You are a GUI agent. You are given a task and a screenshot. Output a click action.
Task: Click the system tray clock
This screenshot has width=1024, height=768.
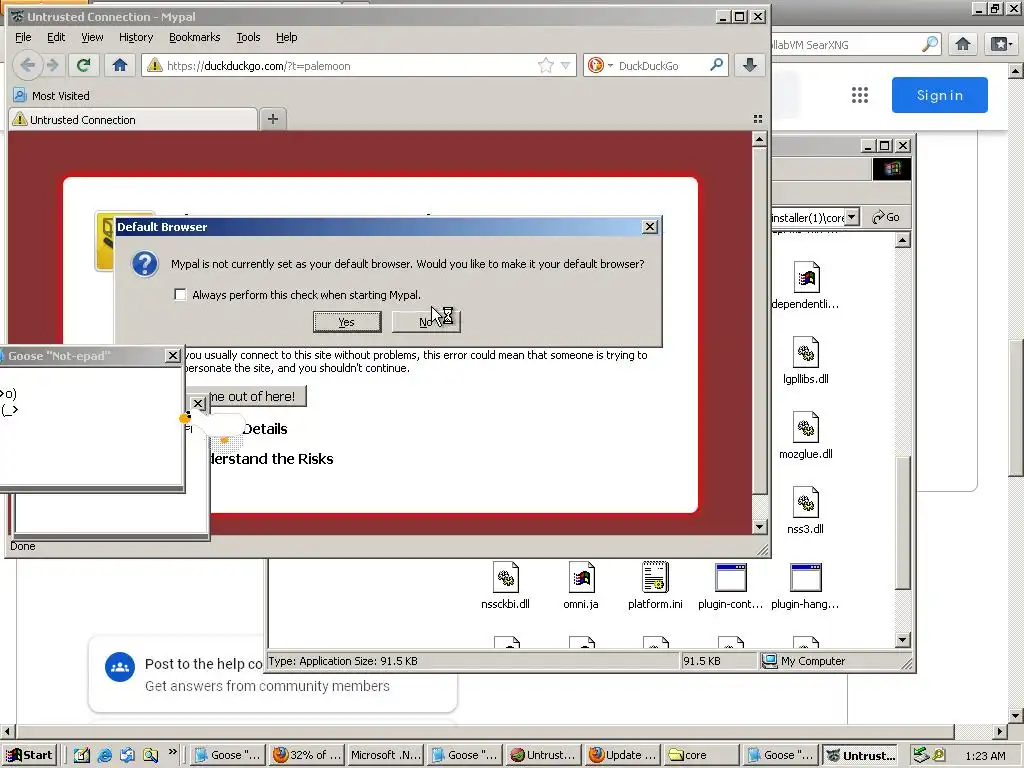[x=985, y=756]
